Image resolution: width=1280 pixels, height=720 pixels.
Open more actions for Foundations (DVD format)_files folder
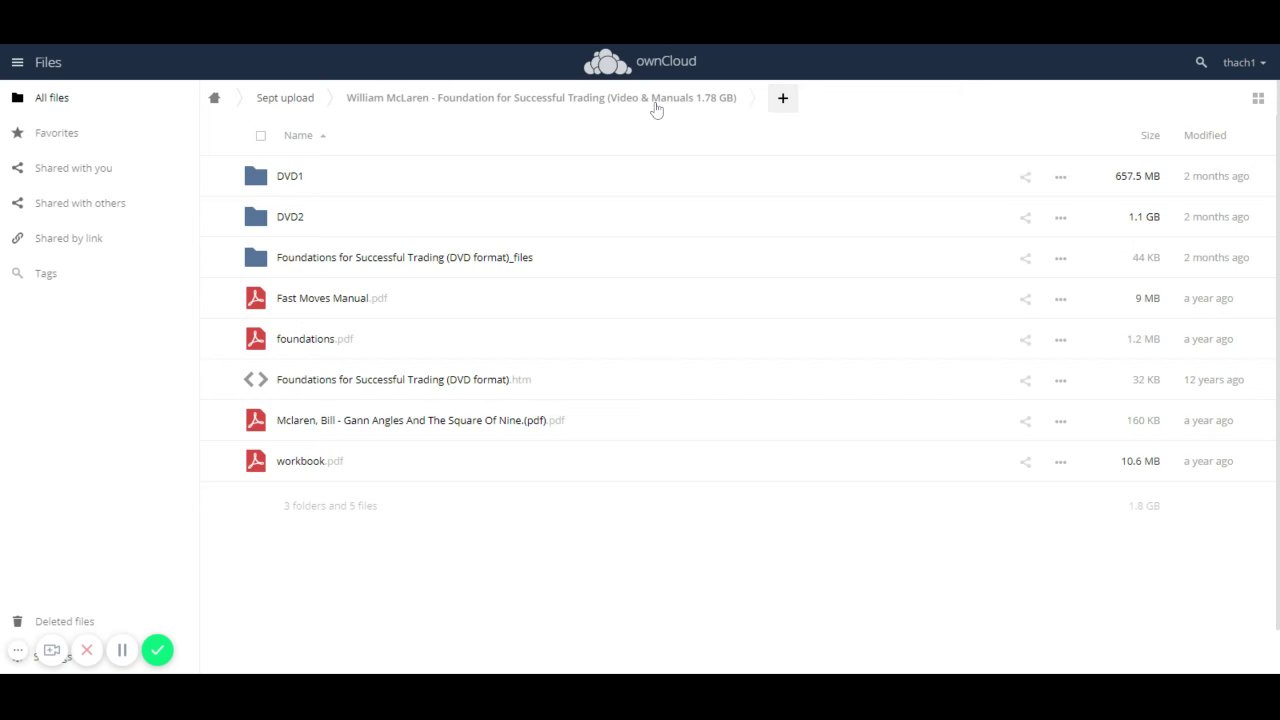(x=1060, y=258)
